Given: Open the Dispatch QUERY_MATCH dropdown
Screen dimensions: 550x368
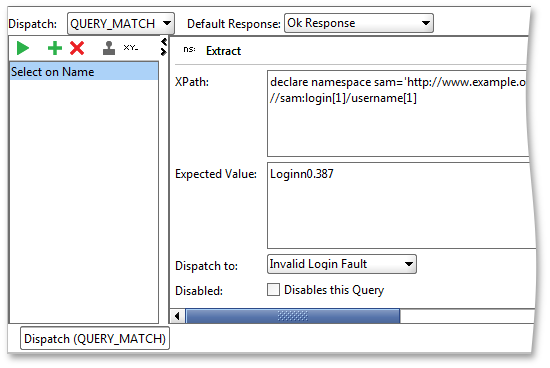Looking at the screenshot, I should (x=121, y=24).
